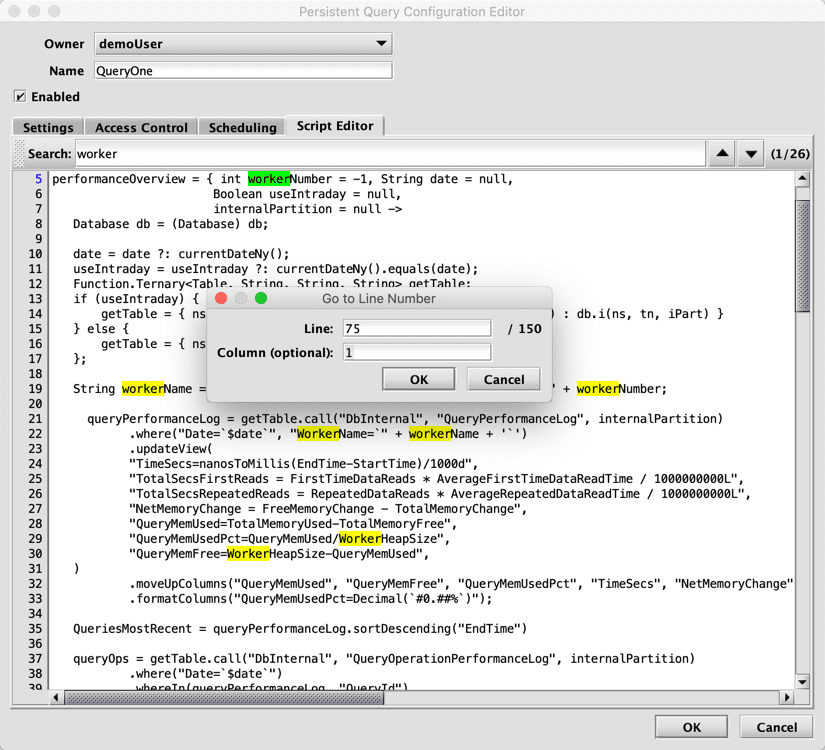Viewport: 825px width, 750px height.
Task: Click the horizontal scrollbar left arrow
Action: [x=56, y=697]
